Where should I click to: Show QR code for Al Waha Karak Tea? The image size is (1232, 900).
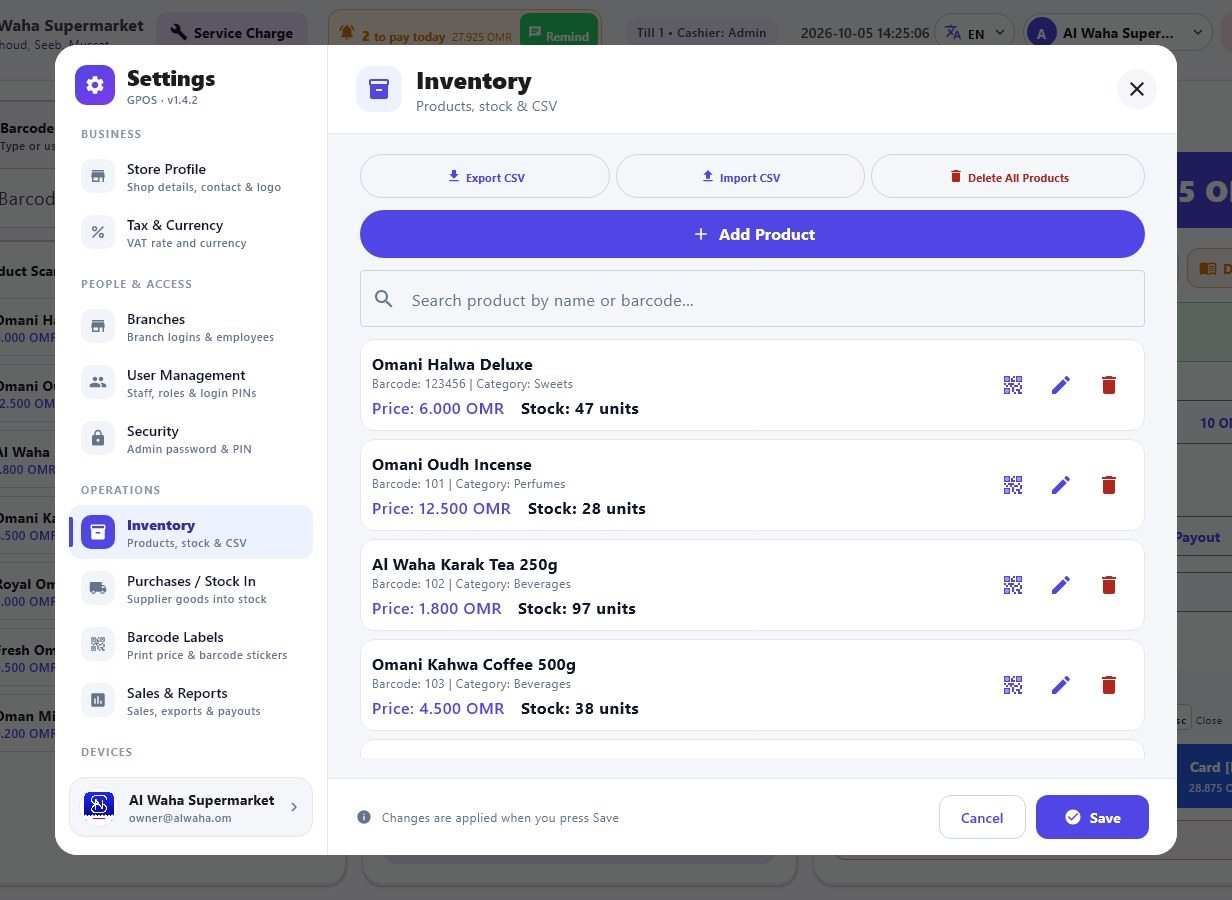1013,585
